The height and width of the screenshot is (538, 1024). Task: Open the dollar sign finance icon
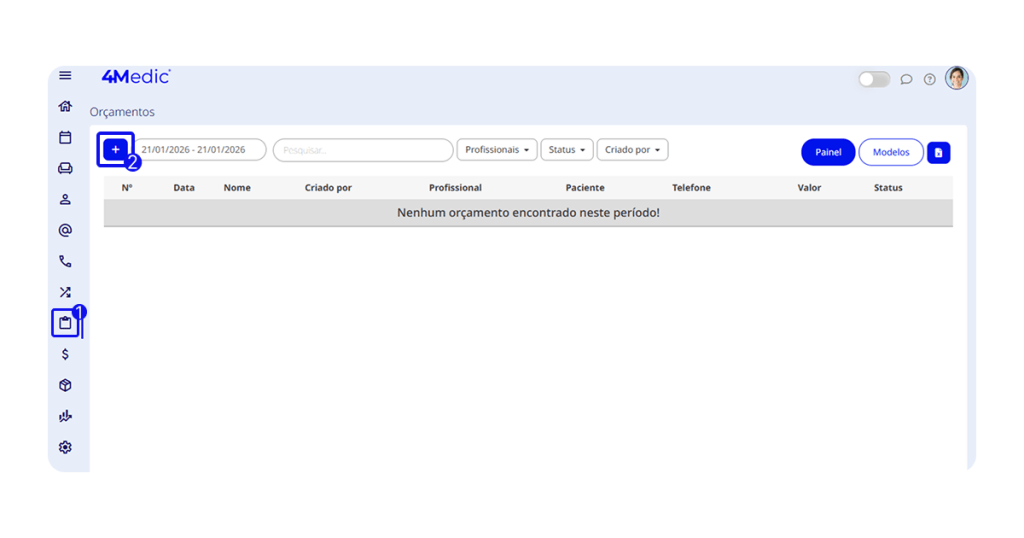tap(65, 354)
